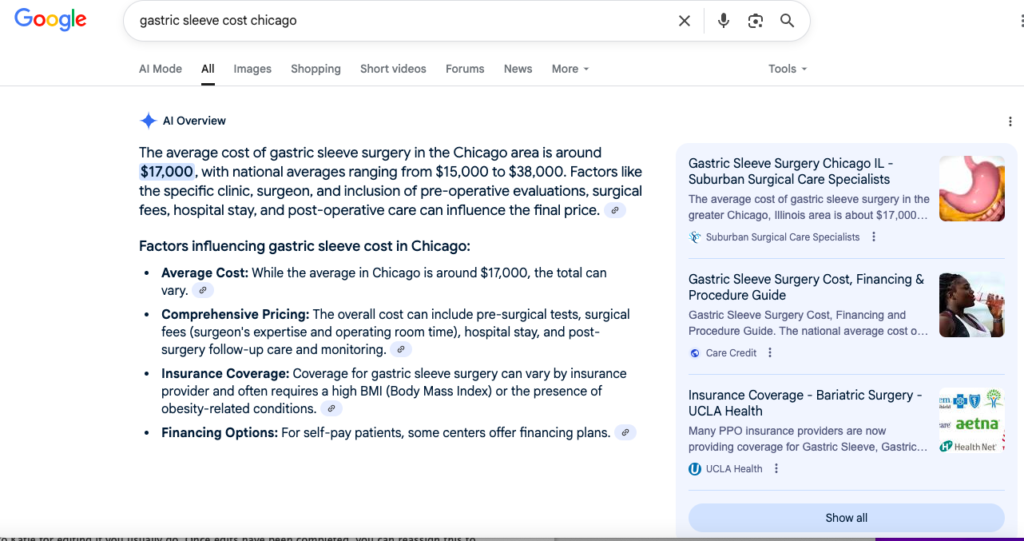Open source link chip after Financing Options bullet
Screen dimensions: 1024x541
pyautogui.click(x=625, y=433)
